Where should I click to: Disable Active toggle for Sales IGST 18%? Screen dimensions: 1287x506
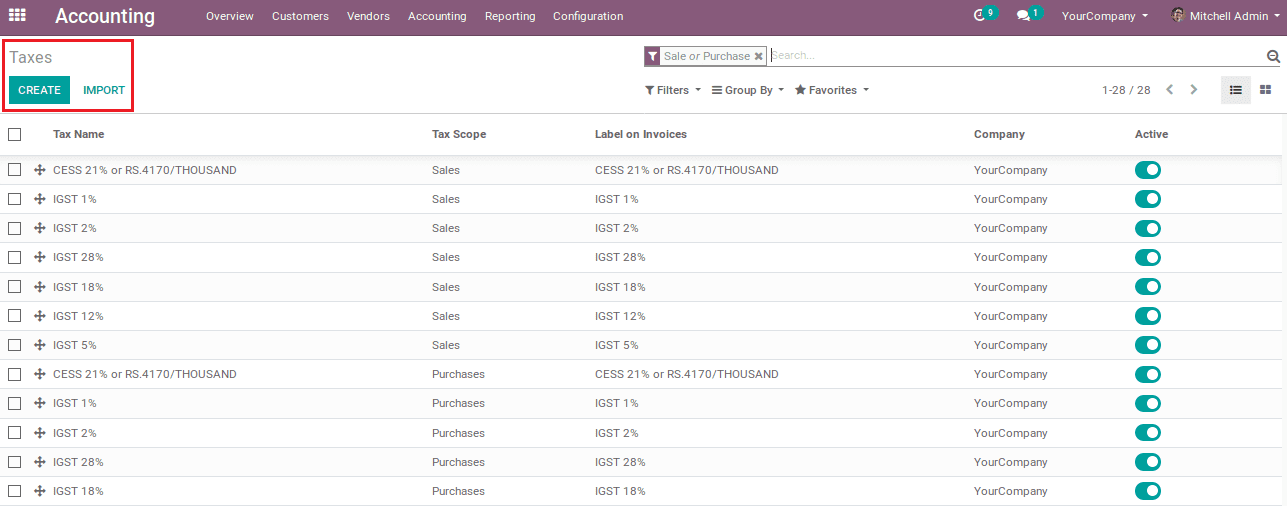[1148, 287]
